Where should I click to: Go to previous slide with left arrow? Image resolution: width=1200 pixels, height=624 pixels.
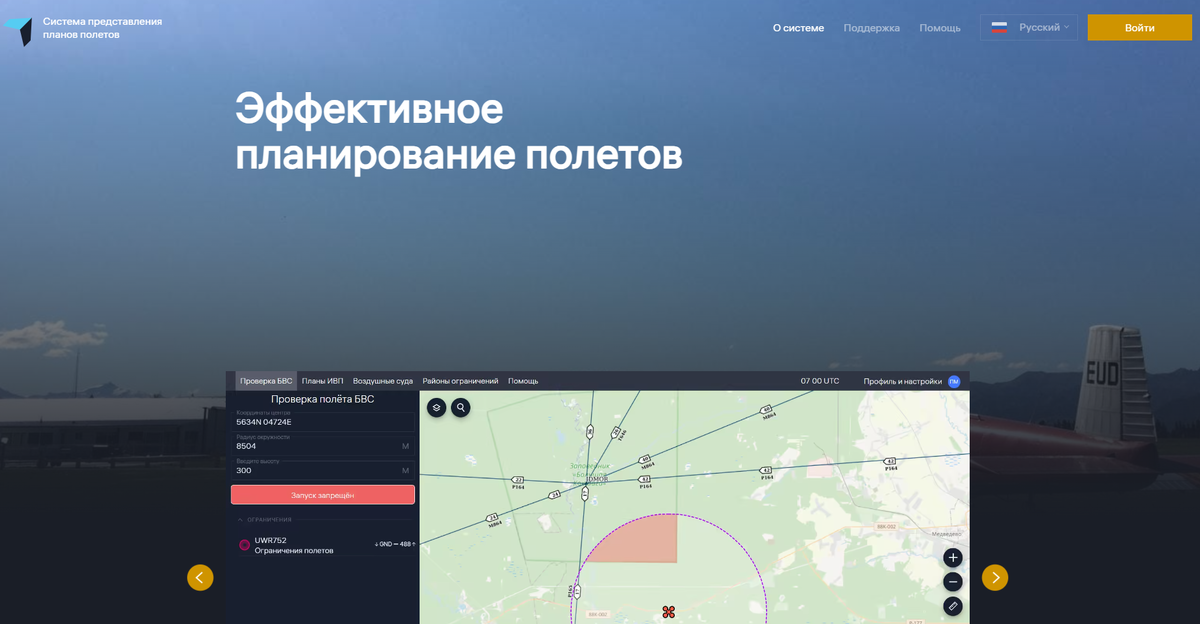[200, 577]
